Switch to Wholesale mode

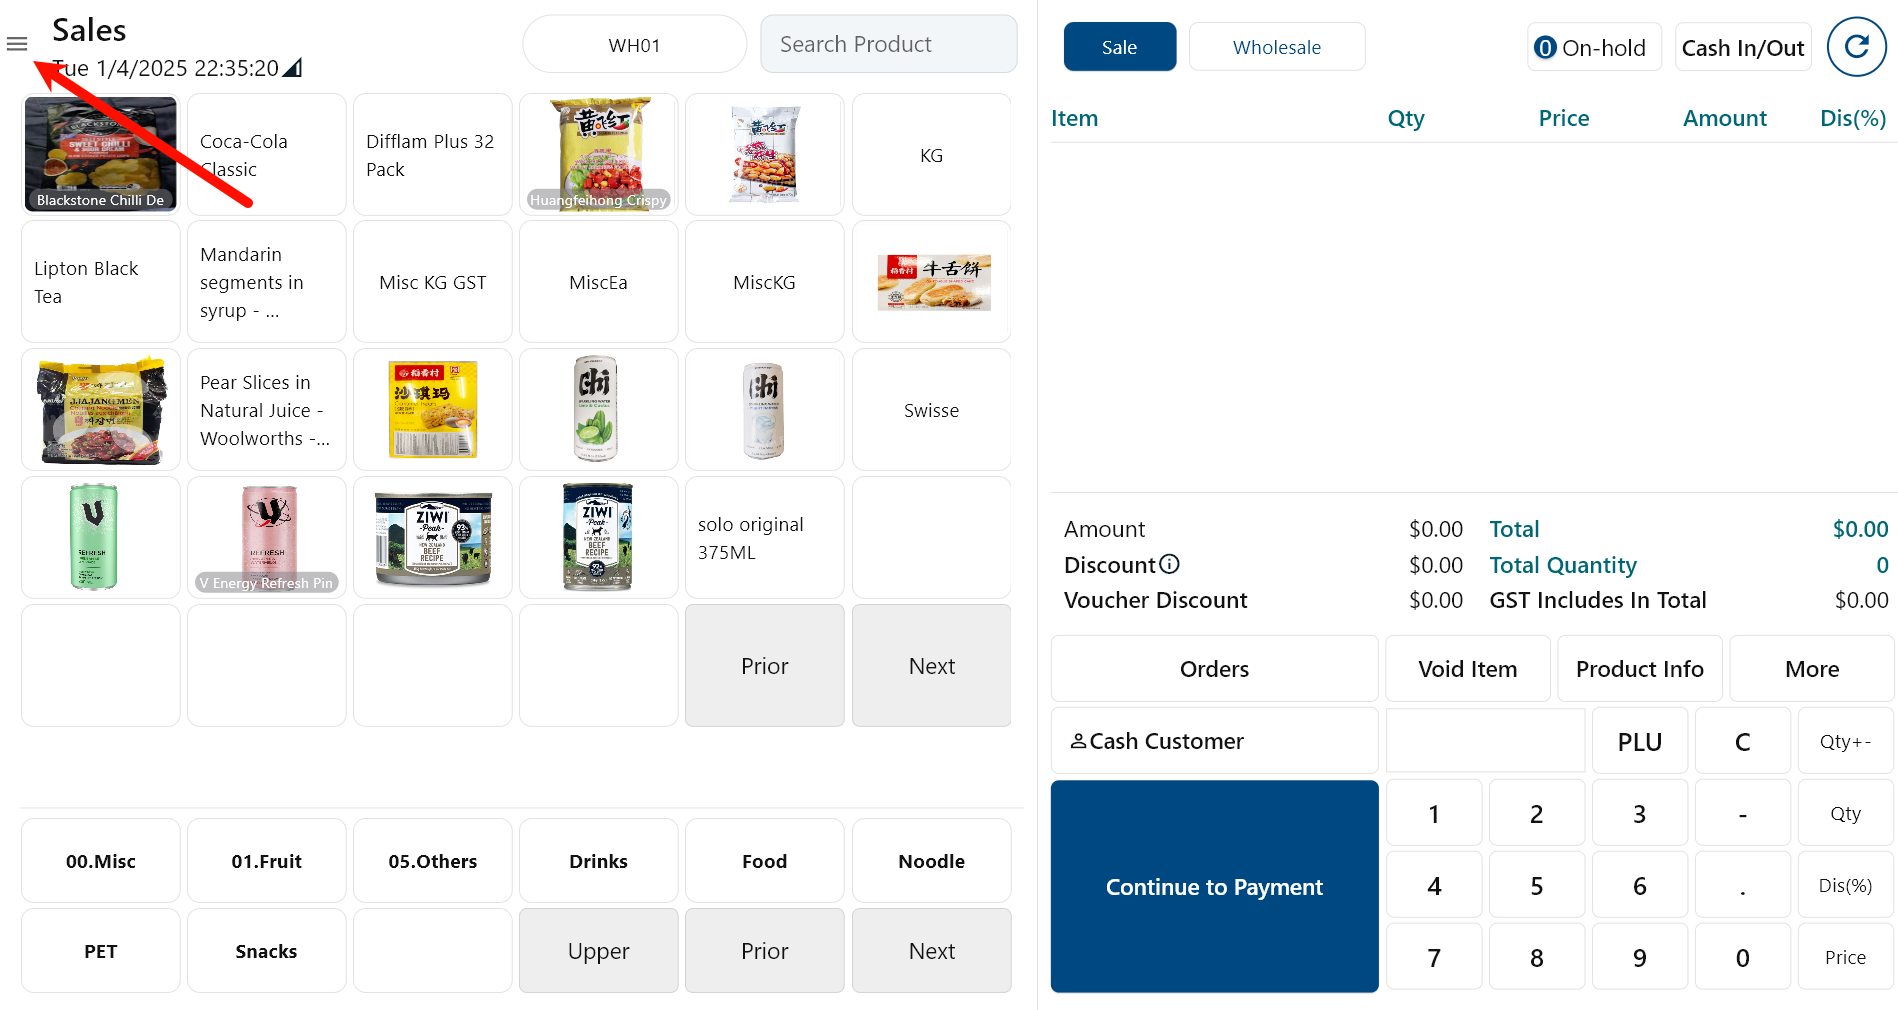click(x=1276, y=47)
